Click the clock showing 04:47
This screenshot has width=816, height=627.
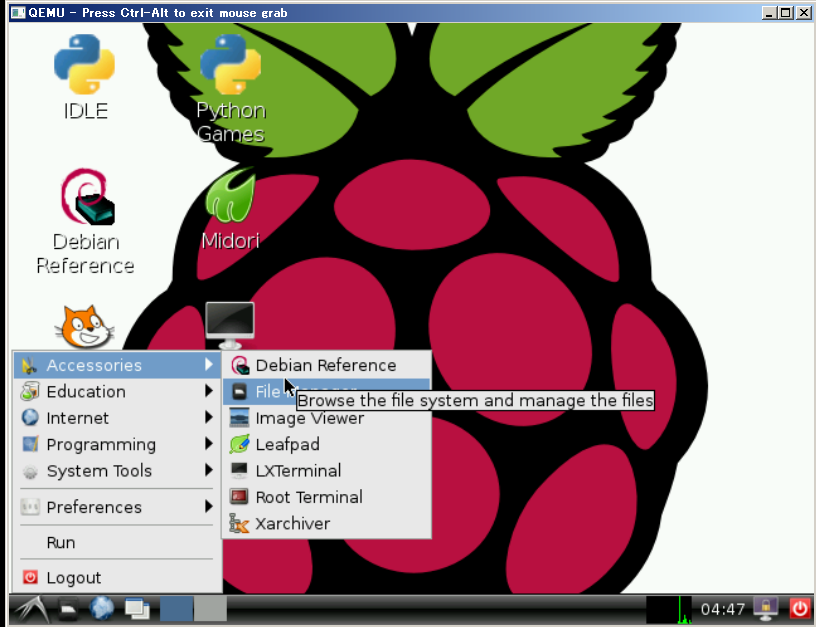(x=723, y=609)
